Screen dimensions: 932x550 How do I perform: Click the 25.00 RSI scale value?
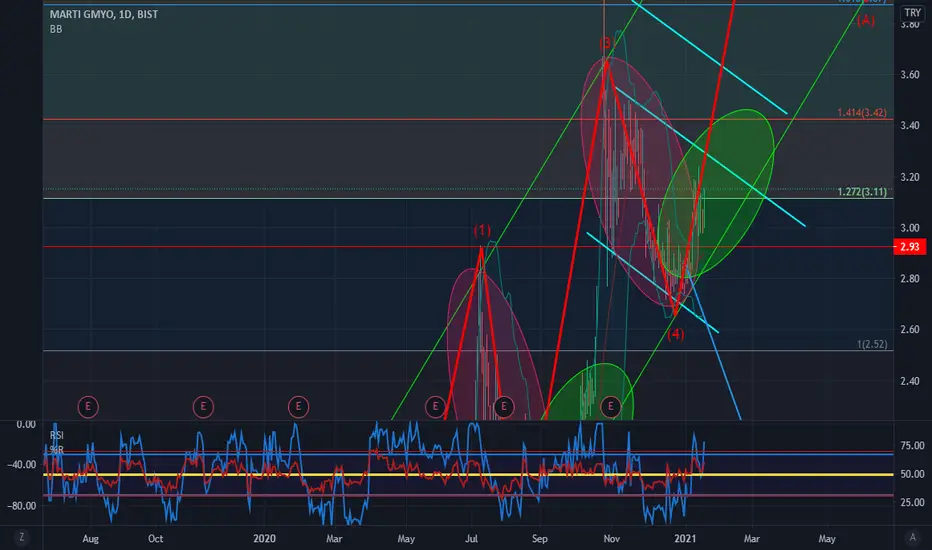pos(912,502)
